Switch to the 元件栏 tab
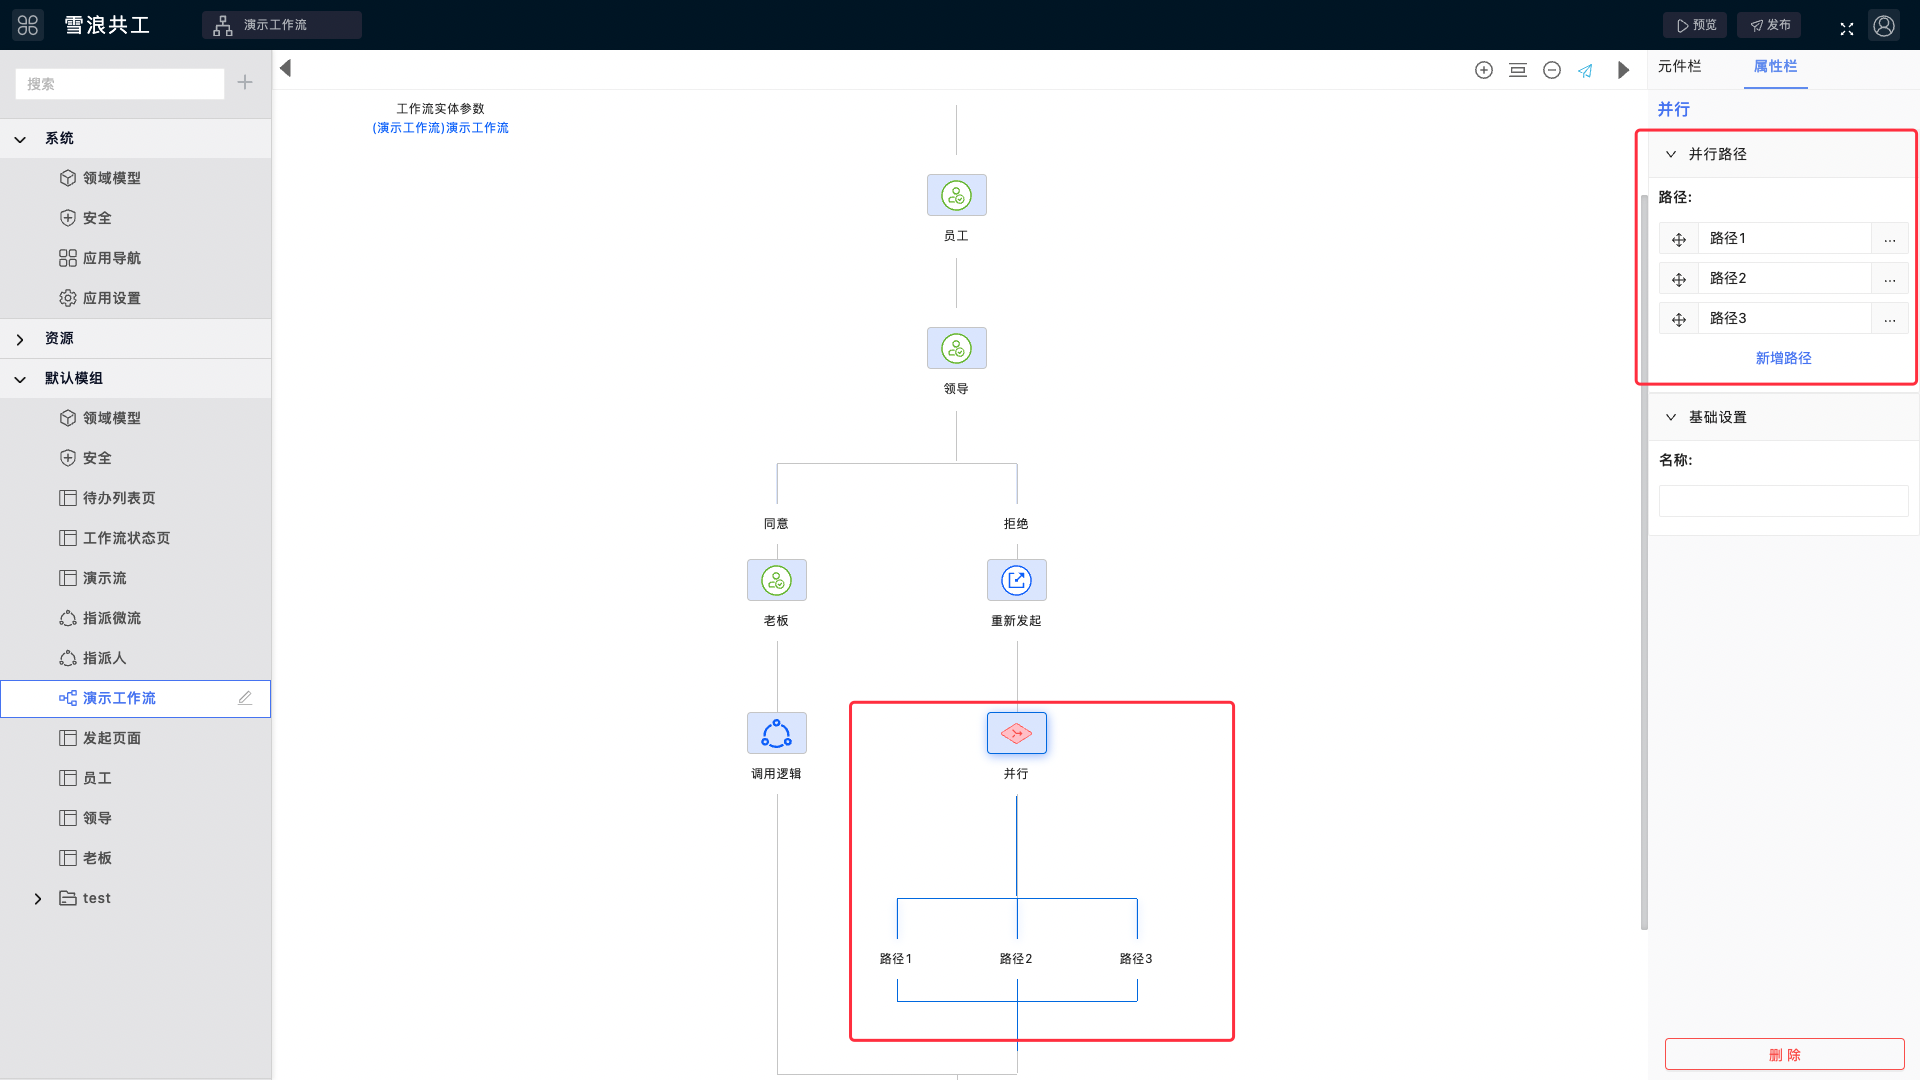This screenshot has height=1080, width=1920. [x=1680, y=67]
